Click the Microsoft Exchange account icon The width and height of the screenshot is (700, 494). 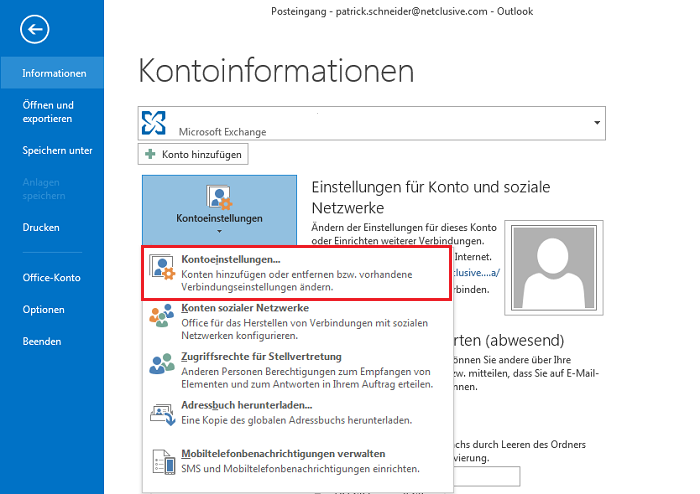[x=154, y=123]
